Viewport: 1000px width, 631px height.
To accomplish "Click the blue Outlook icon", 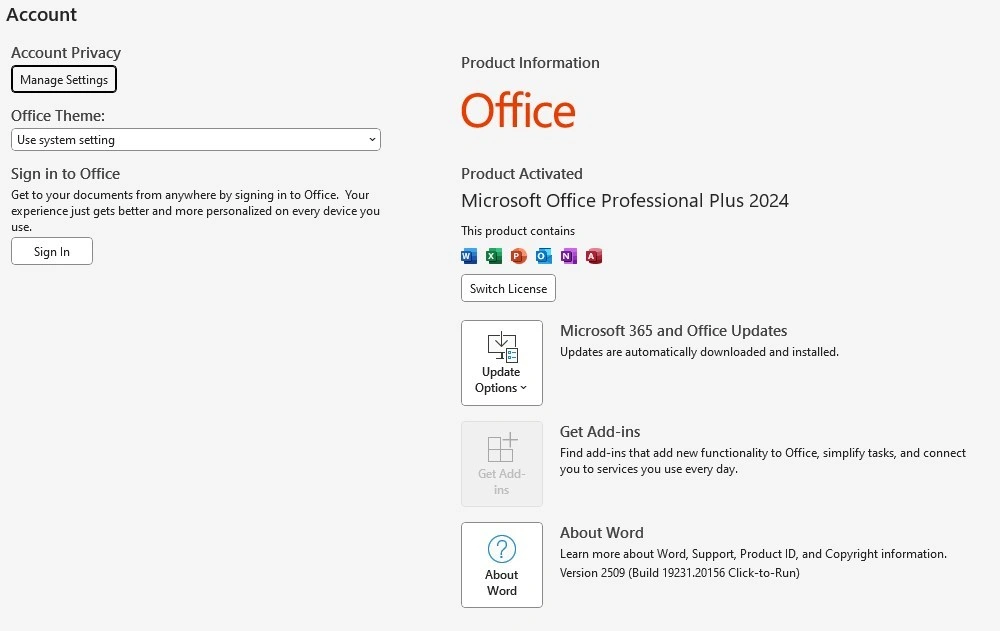I will pyautogui.click(x=543, y=256).
